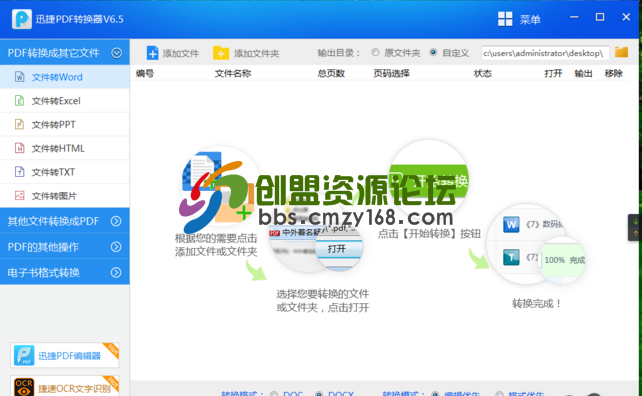The image size is (642, 396).
Task: Maximize the PDF converter window
Action: click(600, 17)
